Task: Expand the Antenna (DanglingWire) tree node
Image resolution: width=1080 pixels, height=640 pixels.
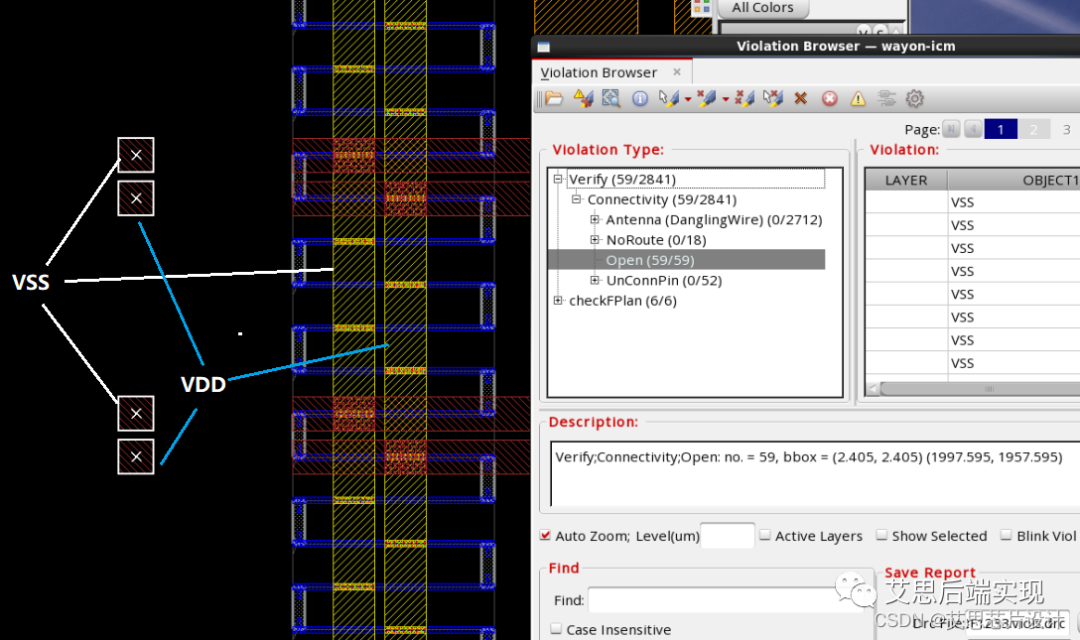Action: [595, 220]
